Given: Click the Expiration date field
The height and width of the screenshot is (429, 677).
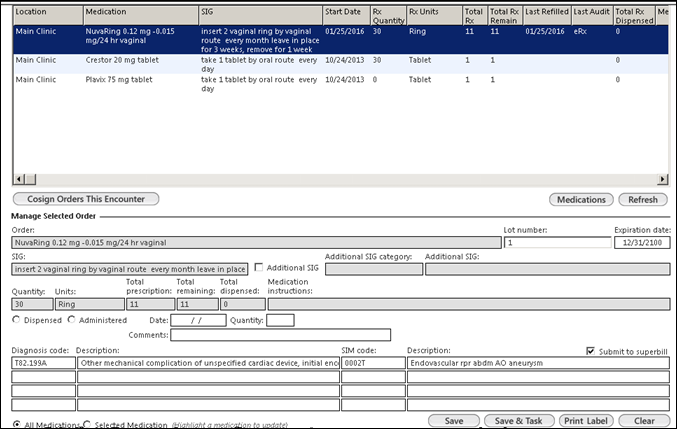Looking at the screenshot, I should [x=642, y=243].
